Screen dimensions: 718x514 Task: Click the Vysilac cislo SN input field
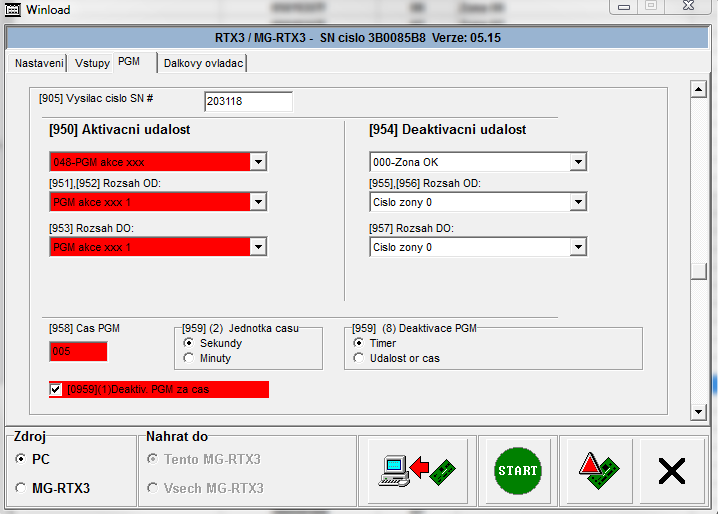(248, 101)
